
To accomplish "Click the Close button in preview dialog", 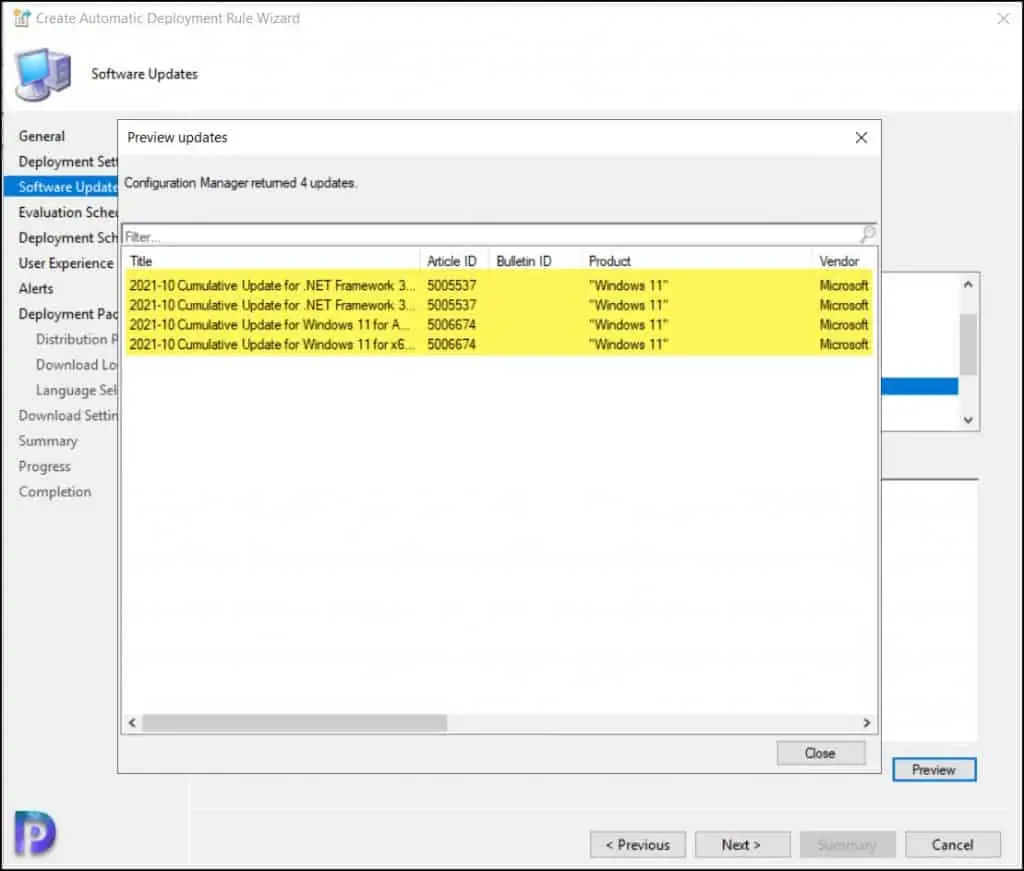I will 820,753.
